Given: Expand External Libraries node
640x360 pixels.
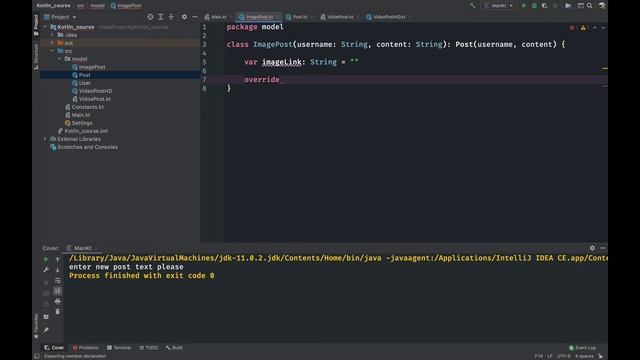Looking at the screenshot, I should pos(45,139).
